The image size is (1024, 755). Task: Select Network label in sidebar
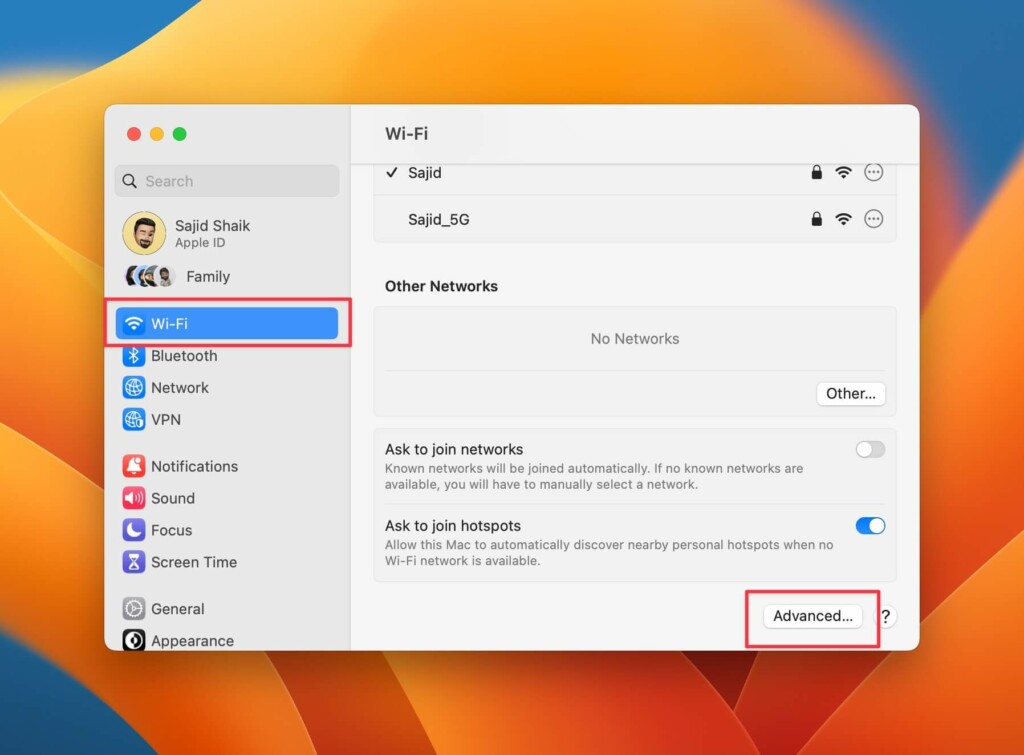[x=180, y=388]
